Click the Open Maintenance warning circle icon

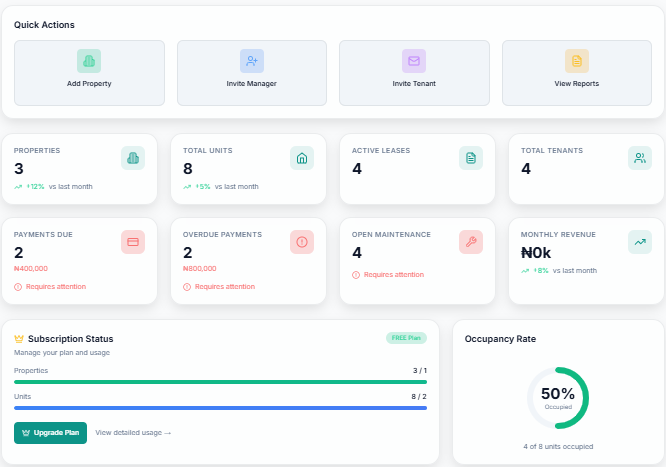(356, 275)
